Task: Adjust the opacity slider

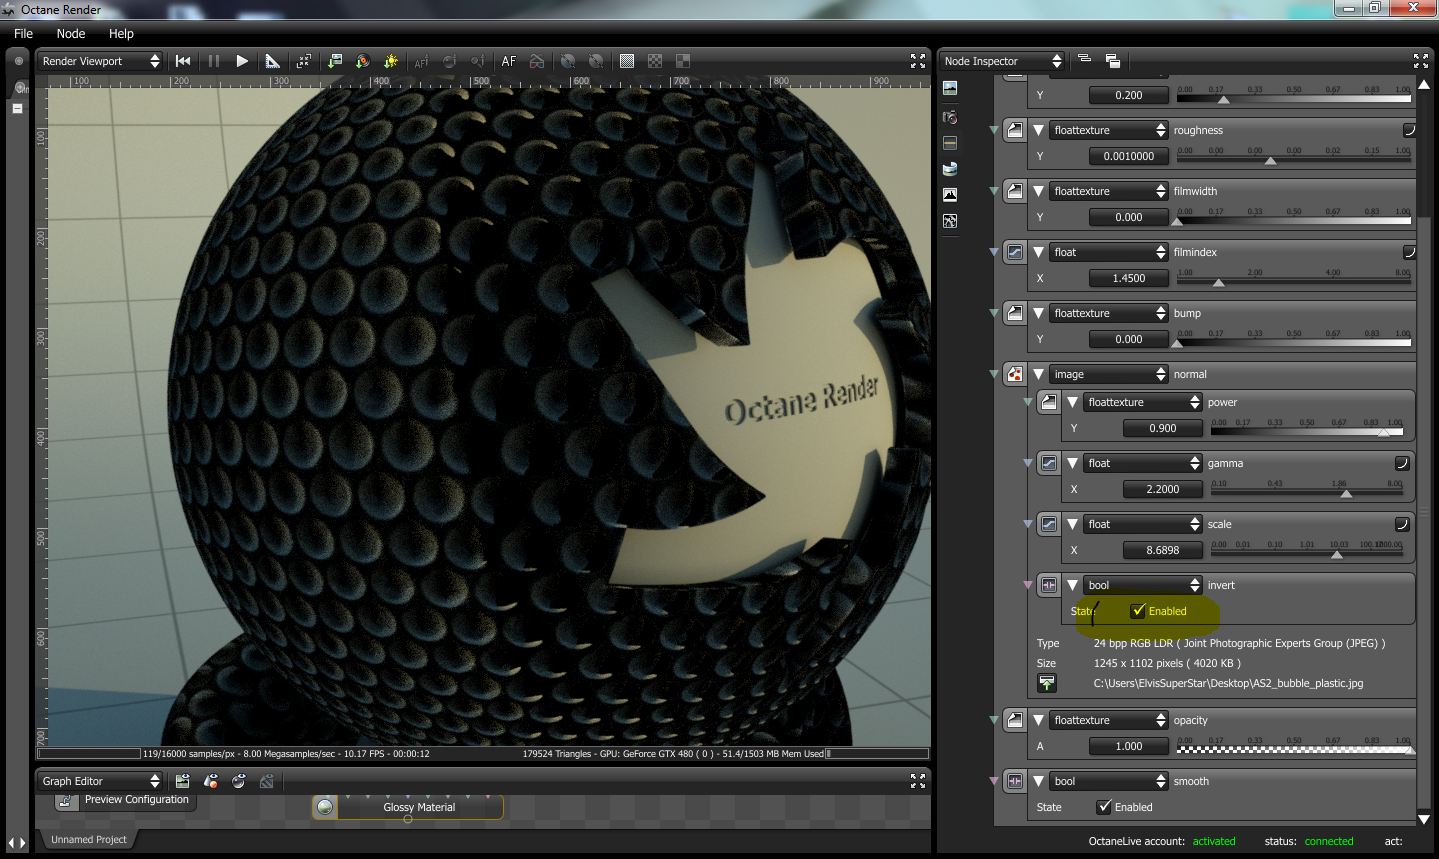Action: [1293, 746]
